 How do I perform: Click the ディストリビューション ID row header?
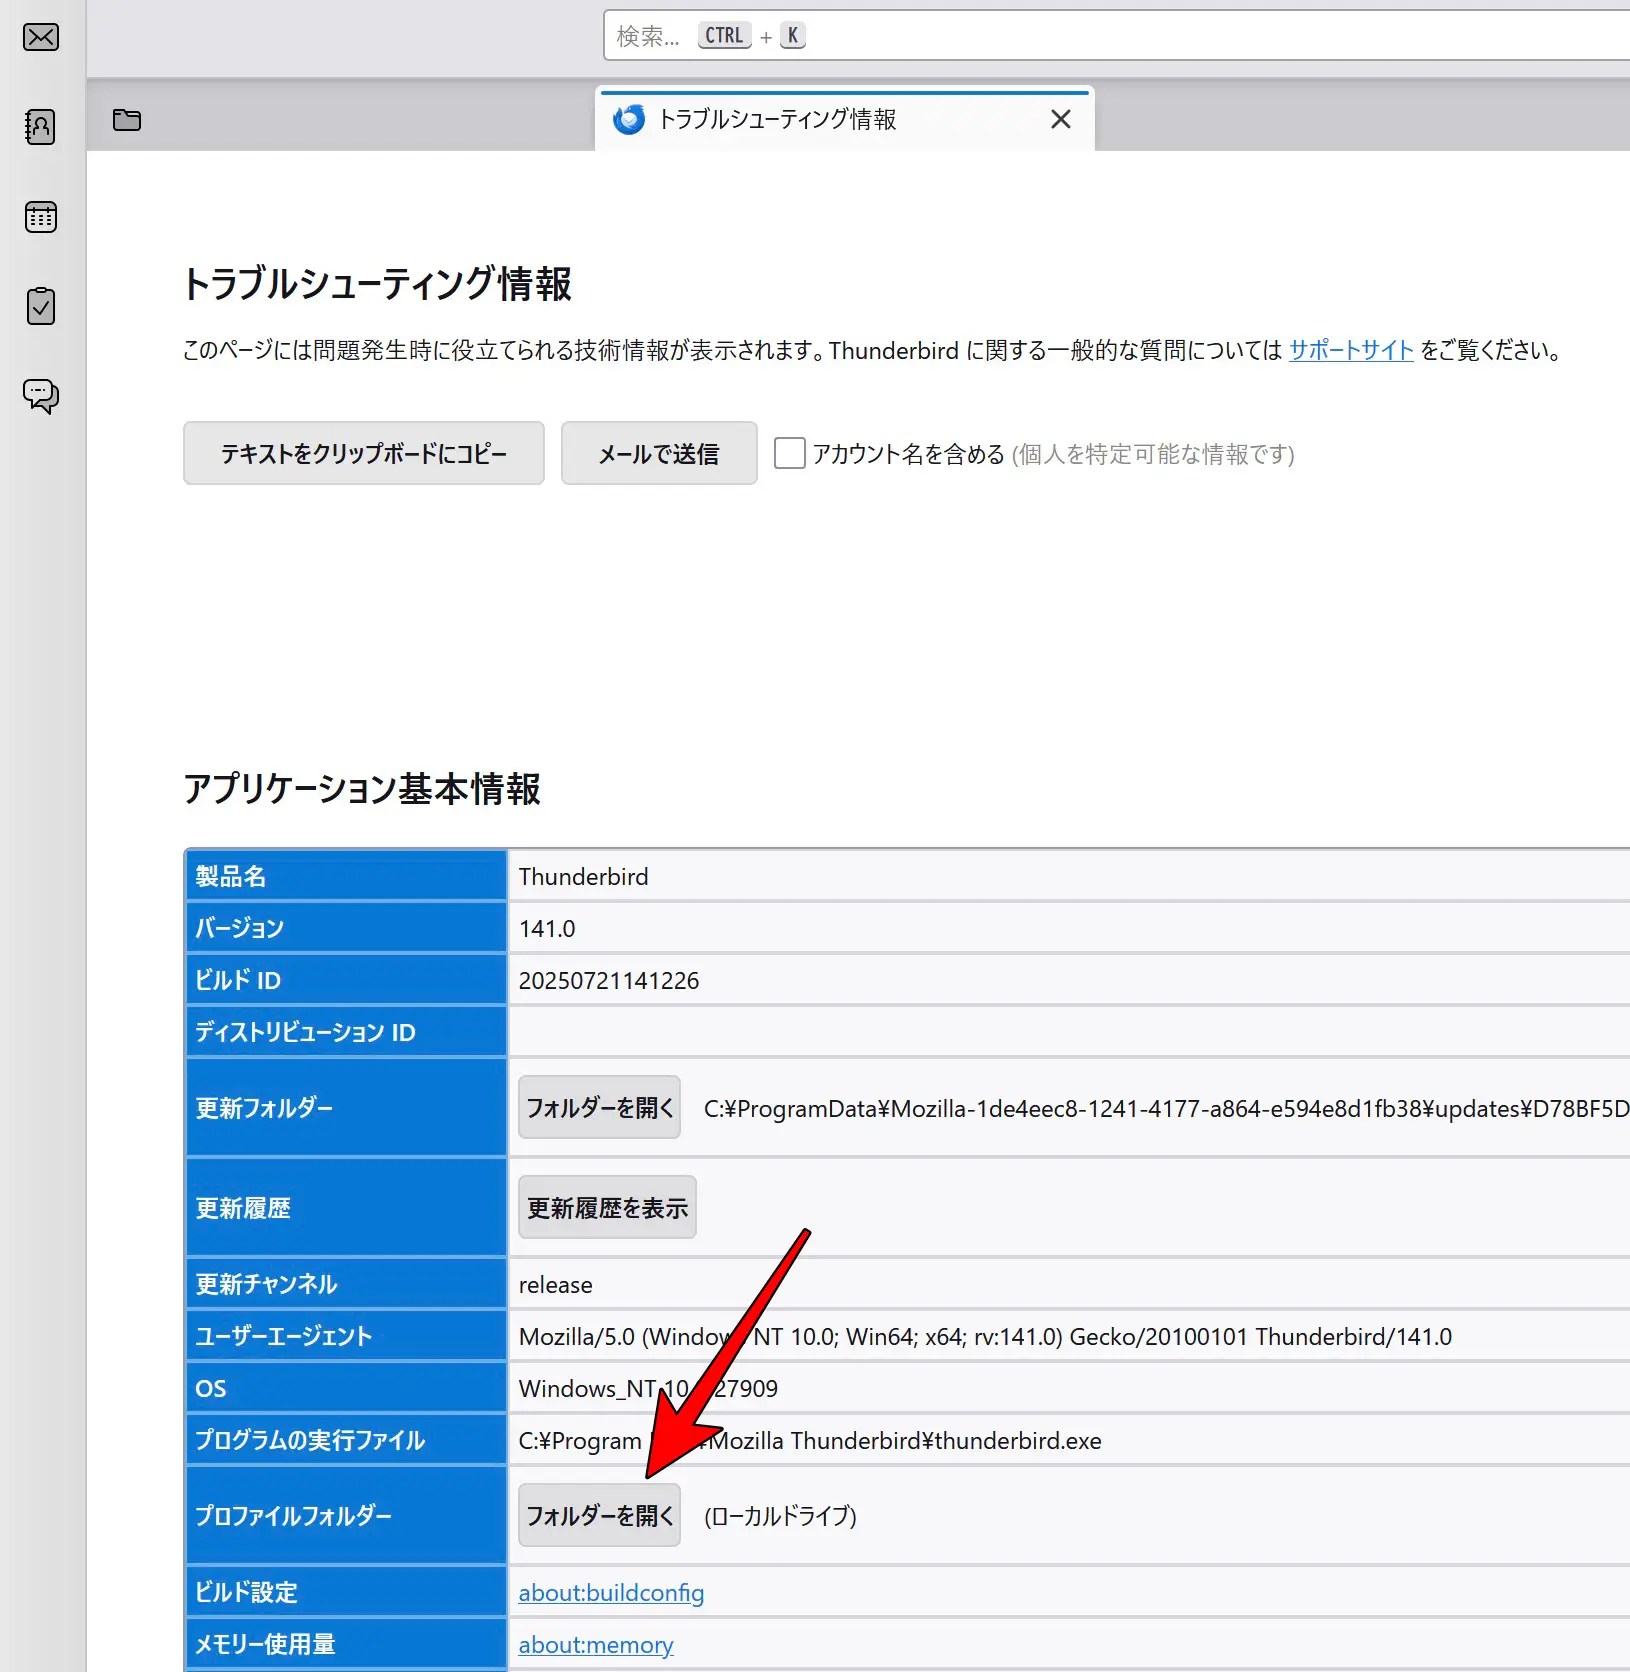click(x=346, y=1032)
